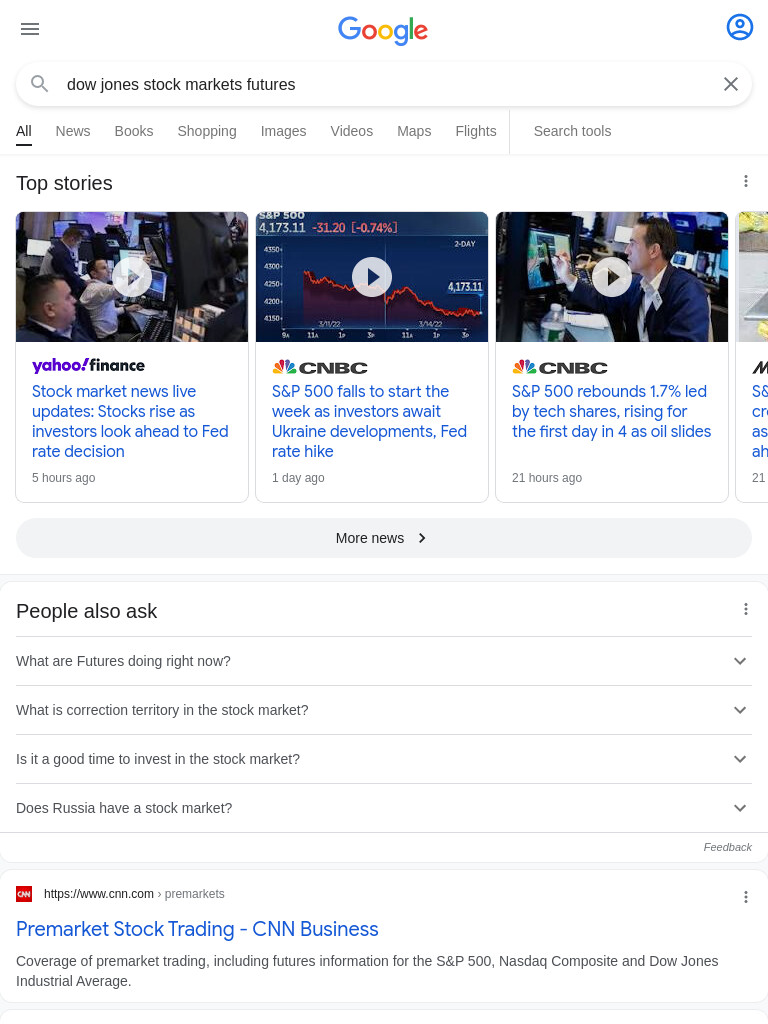Switch to the Flights tab

point(476,131)
